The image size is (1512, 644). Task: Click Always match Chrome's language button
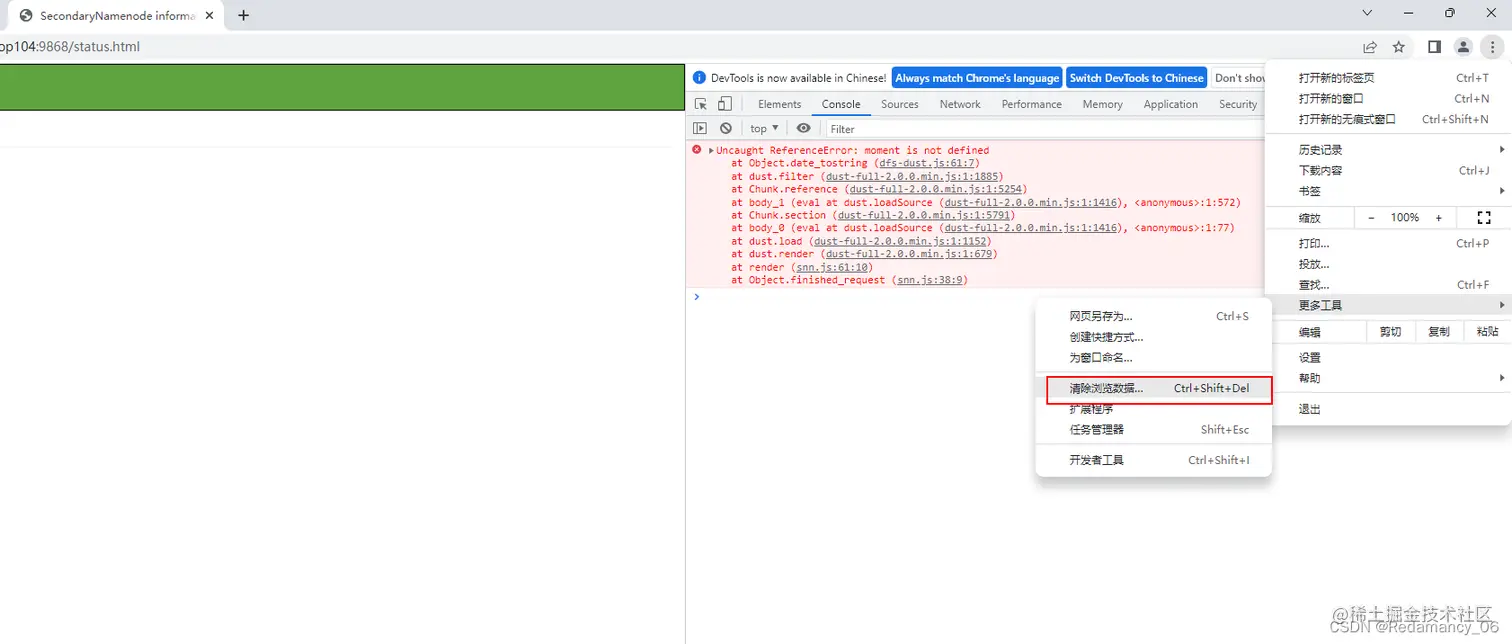pyautogui.click(x=977, y=78)
